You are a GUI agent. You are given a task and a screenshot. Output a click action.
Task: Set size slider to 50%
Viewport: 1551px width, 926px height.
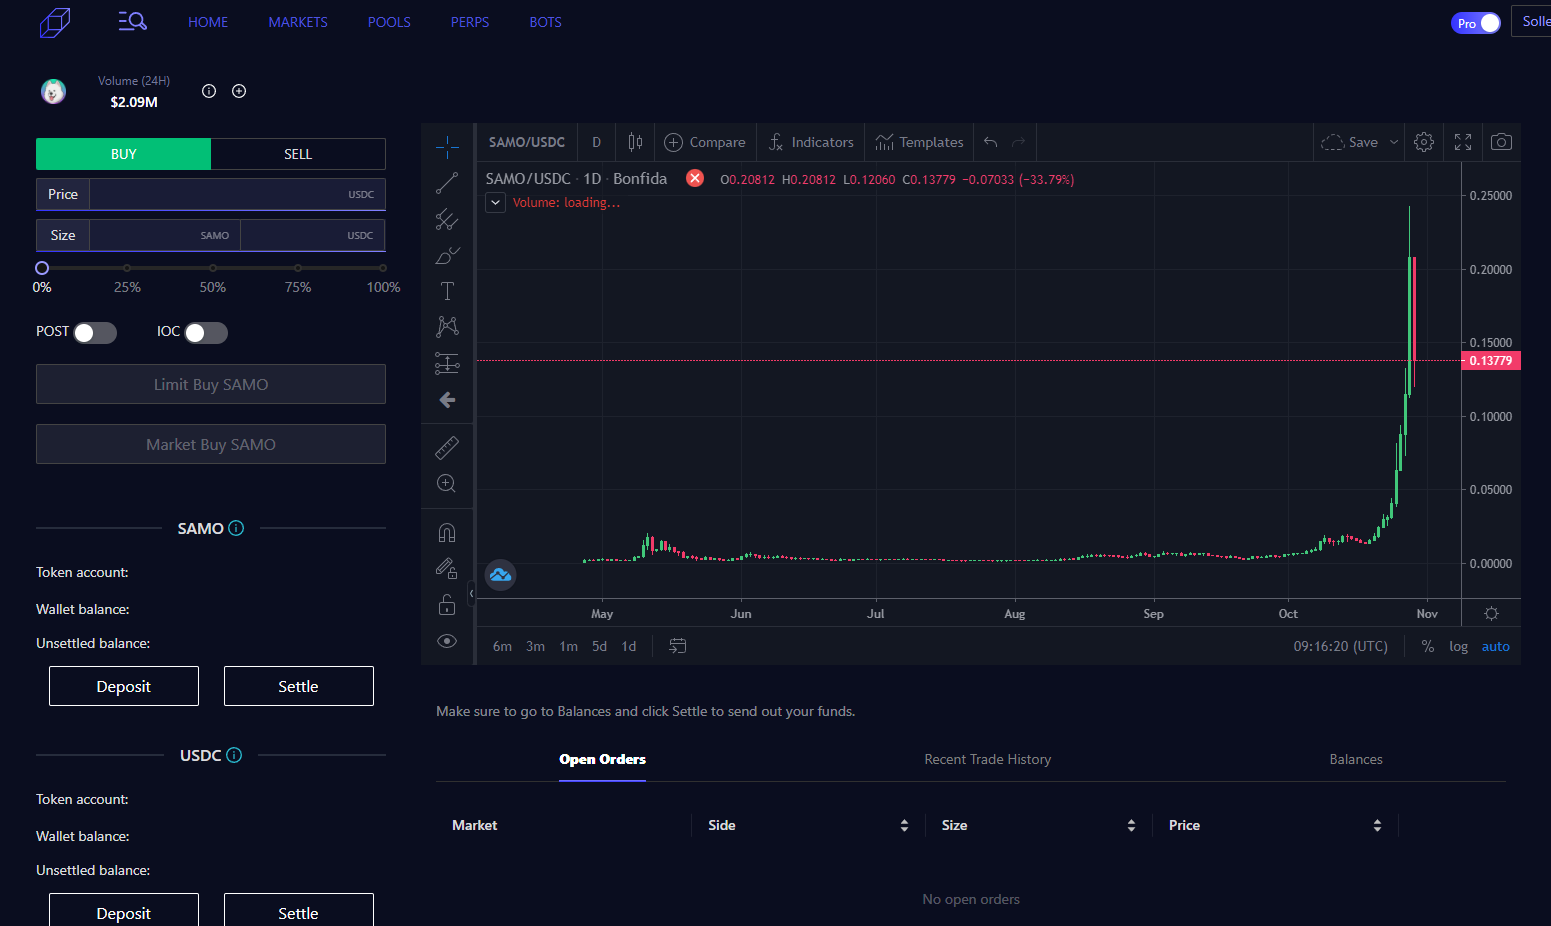pos(213,268)
